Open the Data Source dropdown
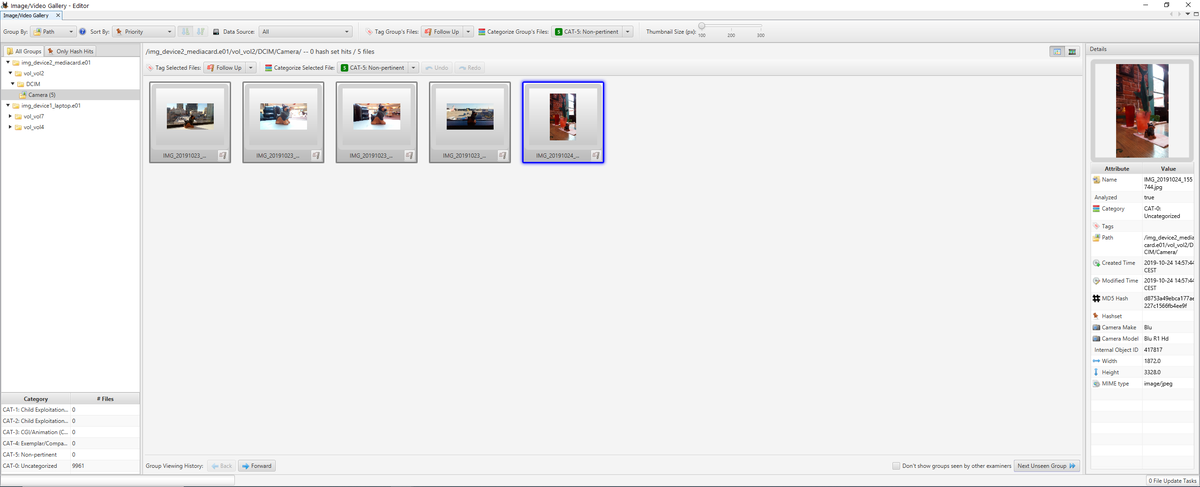This screenshot has height=487, width=1200. pos(305,32)
